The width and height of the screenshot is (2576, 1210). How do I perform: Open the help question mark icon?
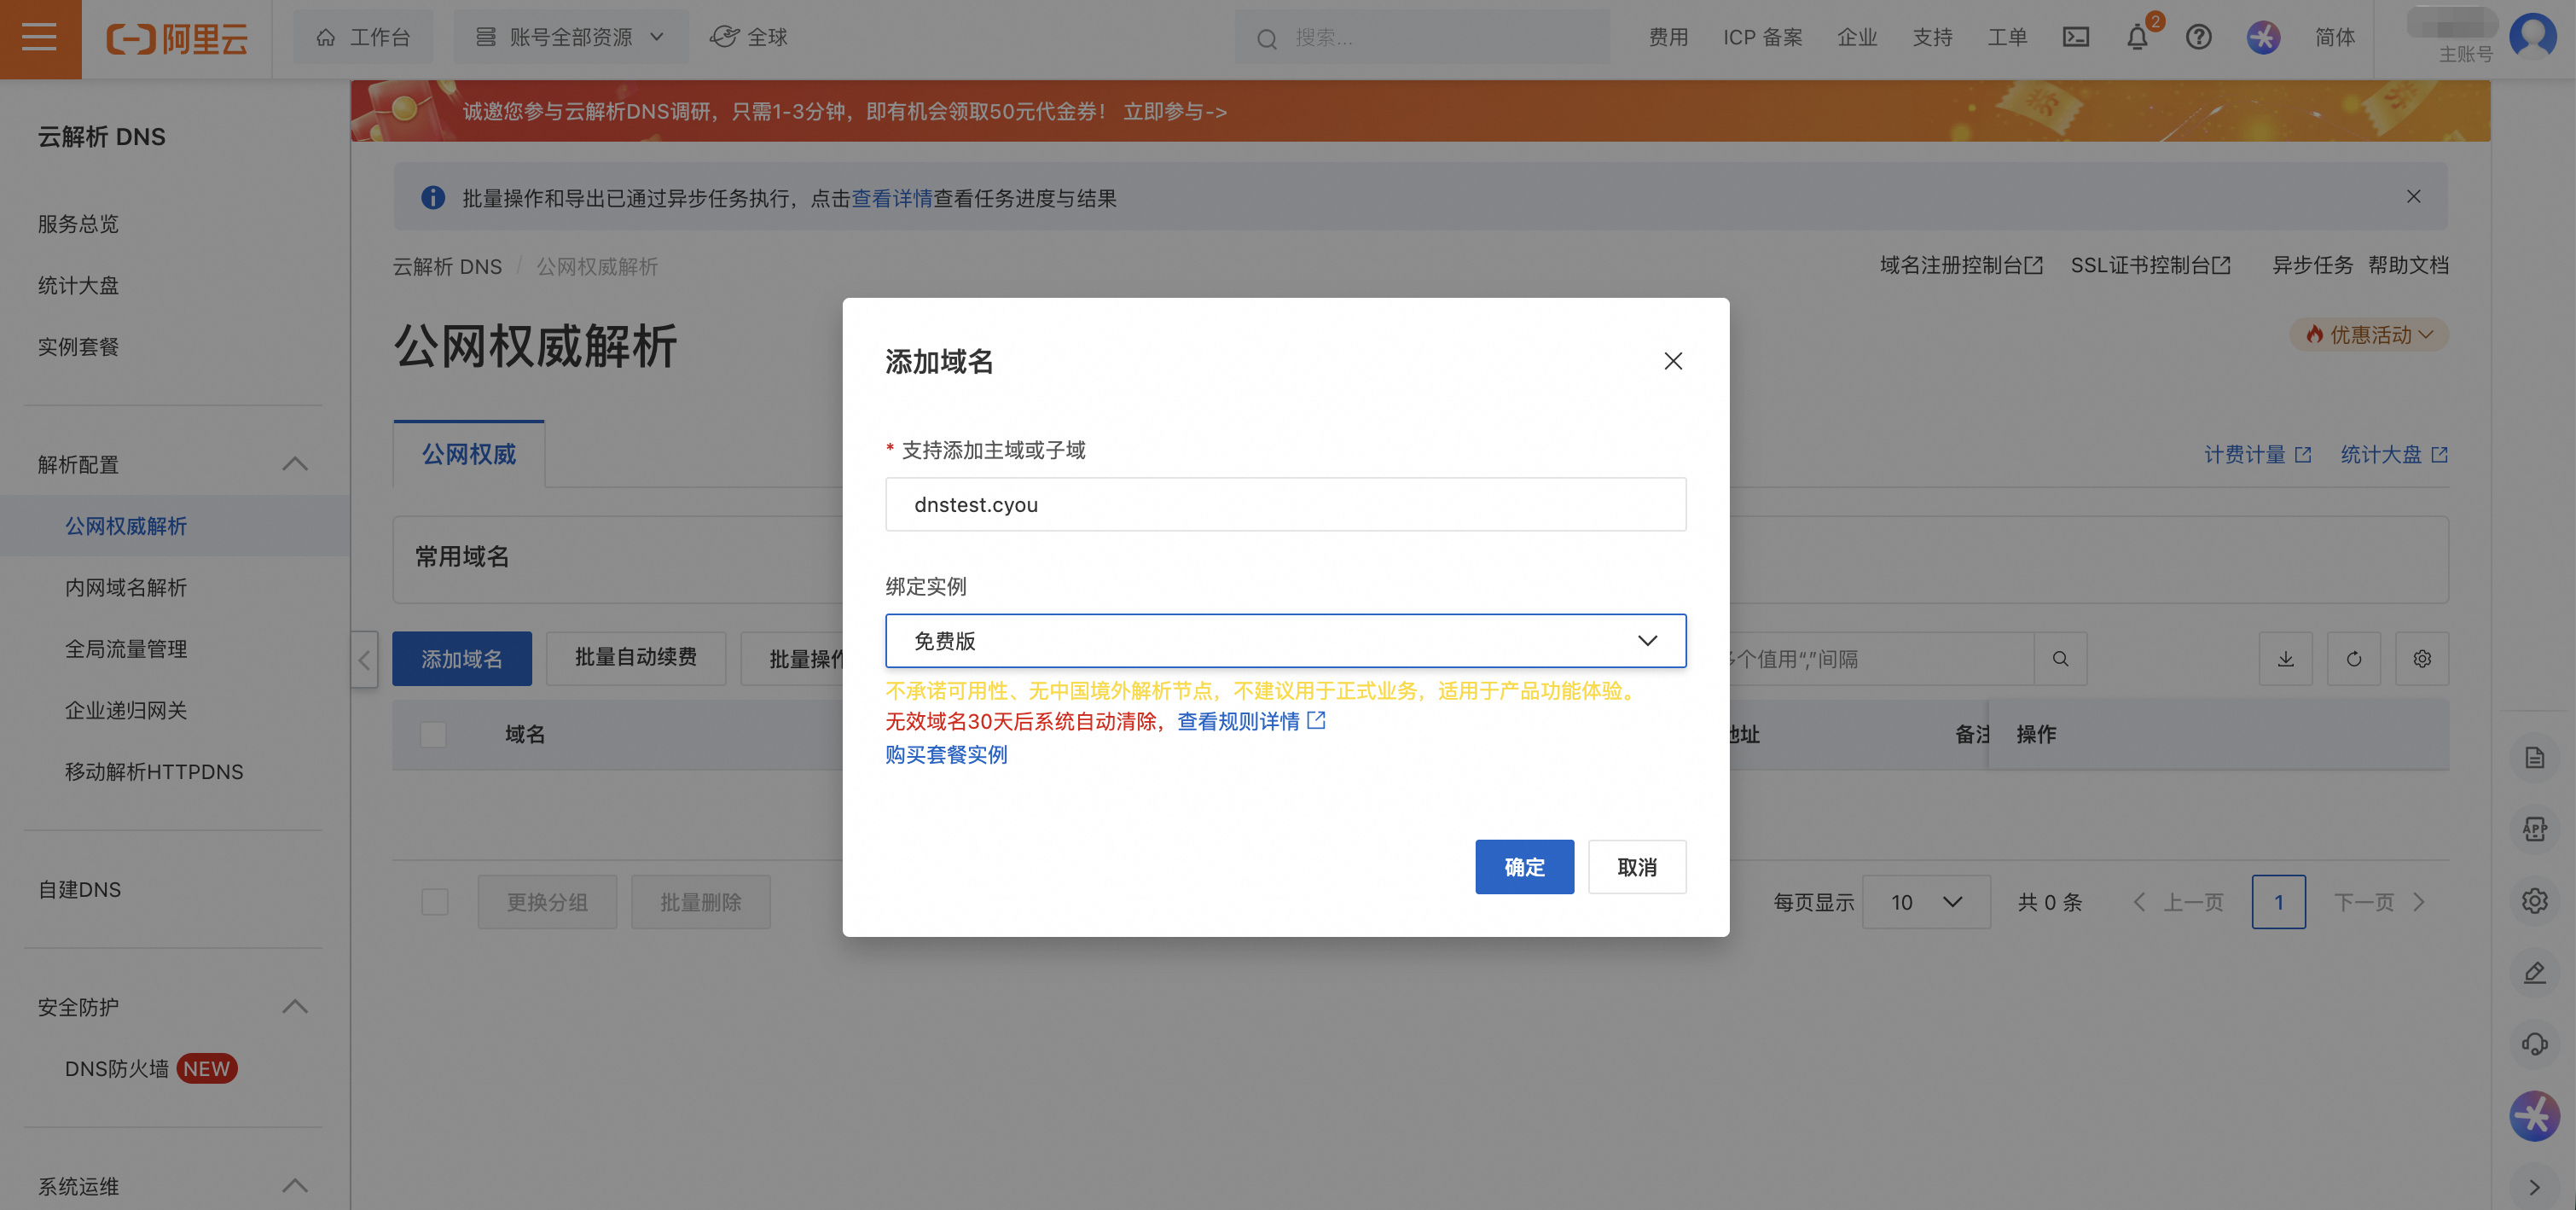[x=2198, y=37]
